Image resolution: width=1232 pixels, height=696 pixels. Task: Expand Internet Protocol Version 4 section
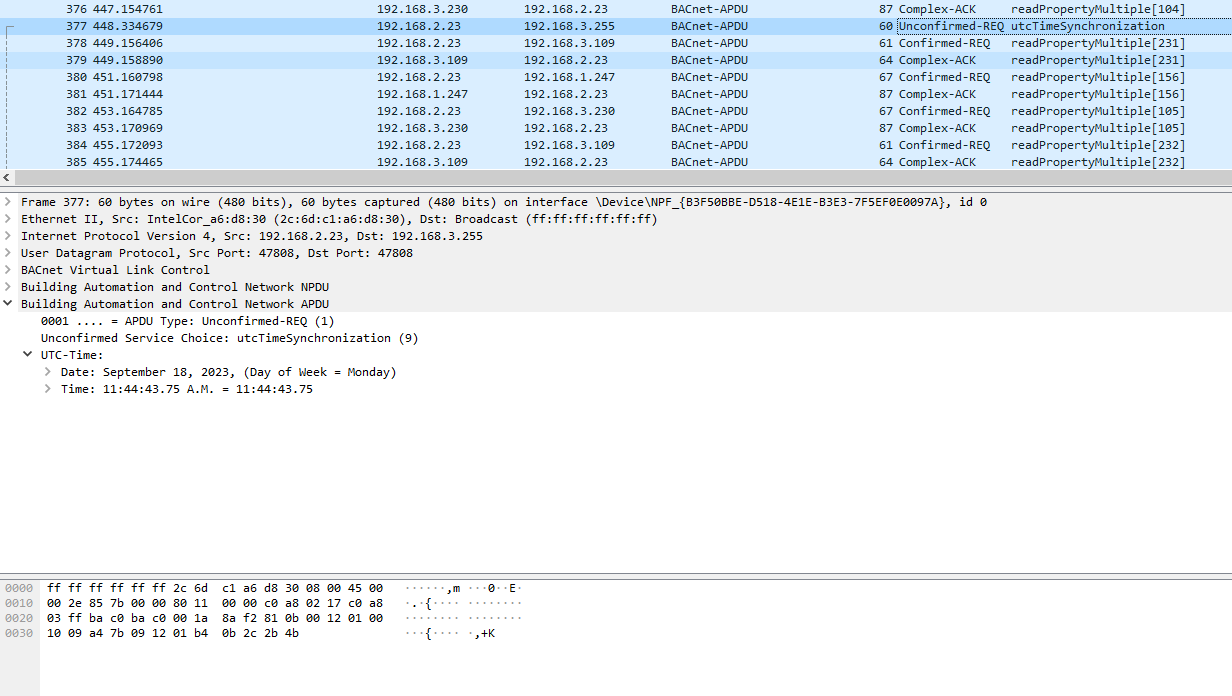tap(9, 236)
